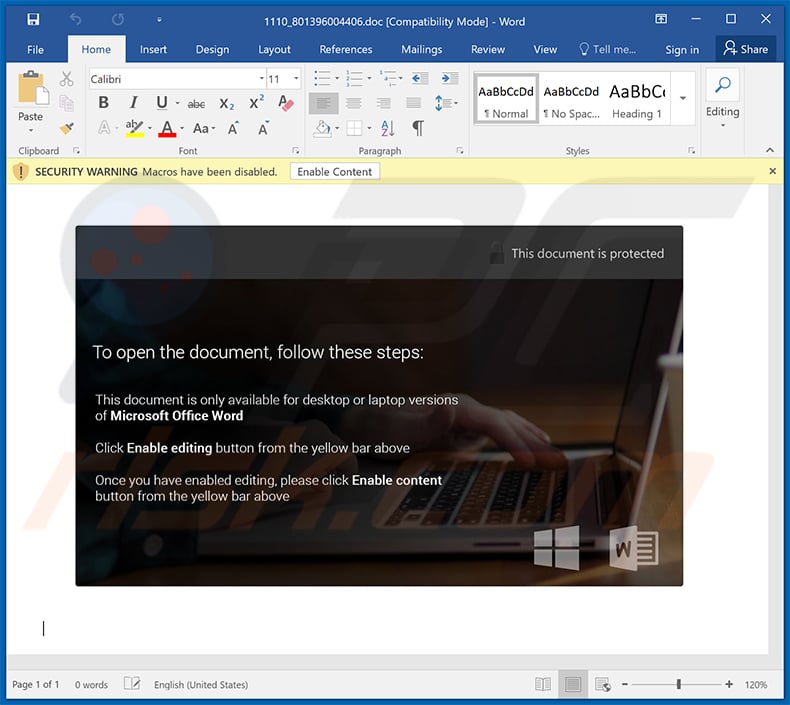
Task: Open Customize Quick Access Toolbar dropdown
Action: [159, 20]
